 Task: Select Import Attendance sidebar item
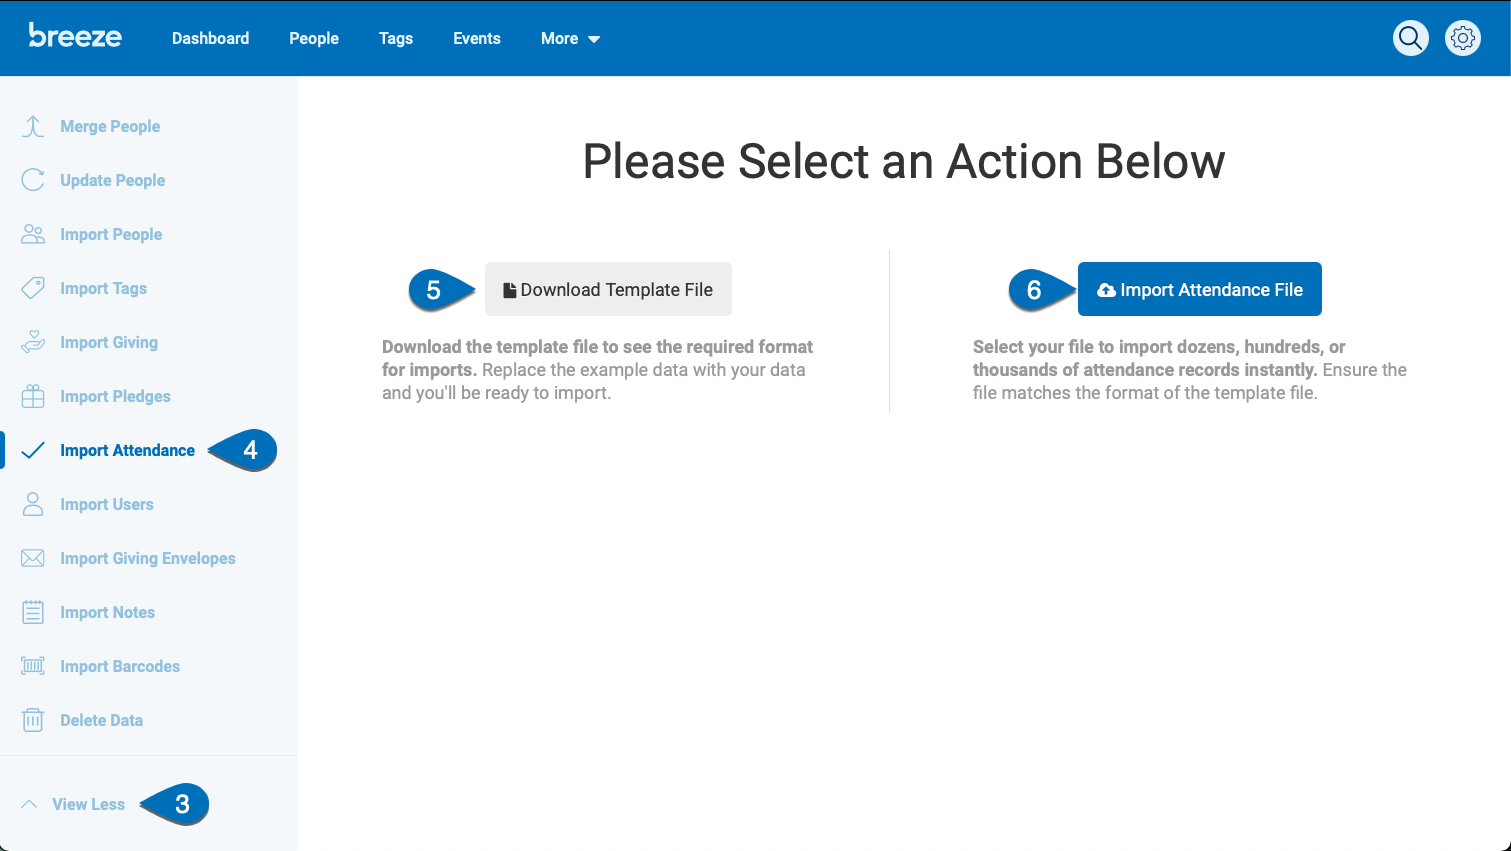coord(127,450)
